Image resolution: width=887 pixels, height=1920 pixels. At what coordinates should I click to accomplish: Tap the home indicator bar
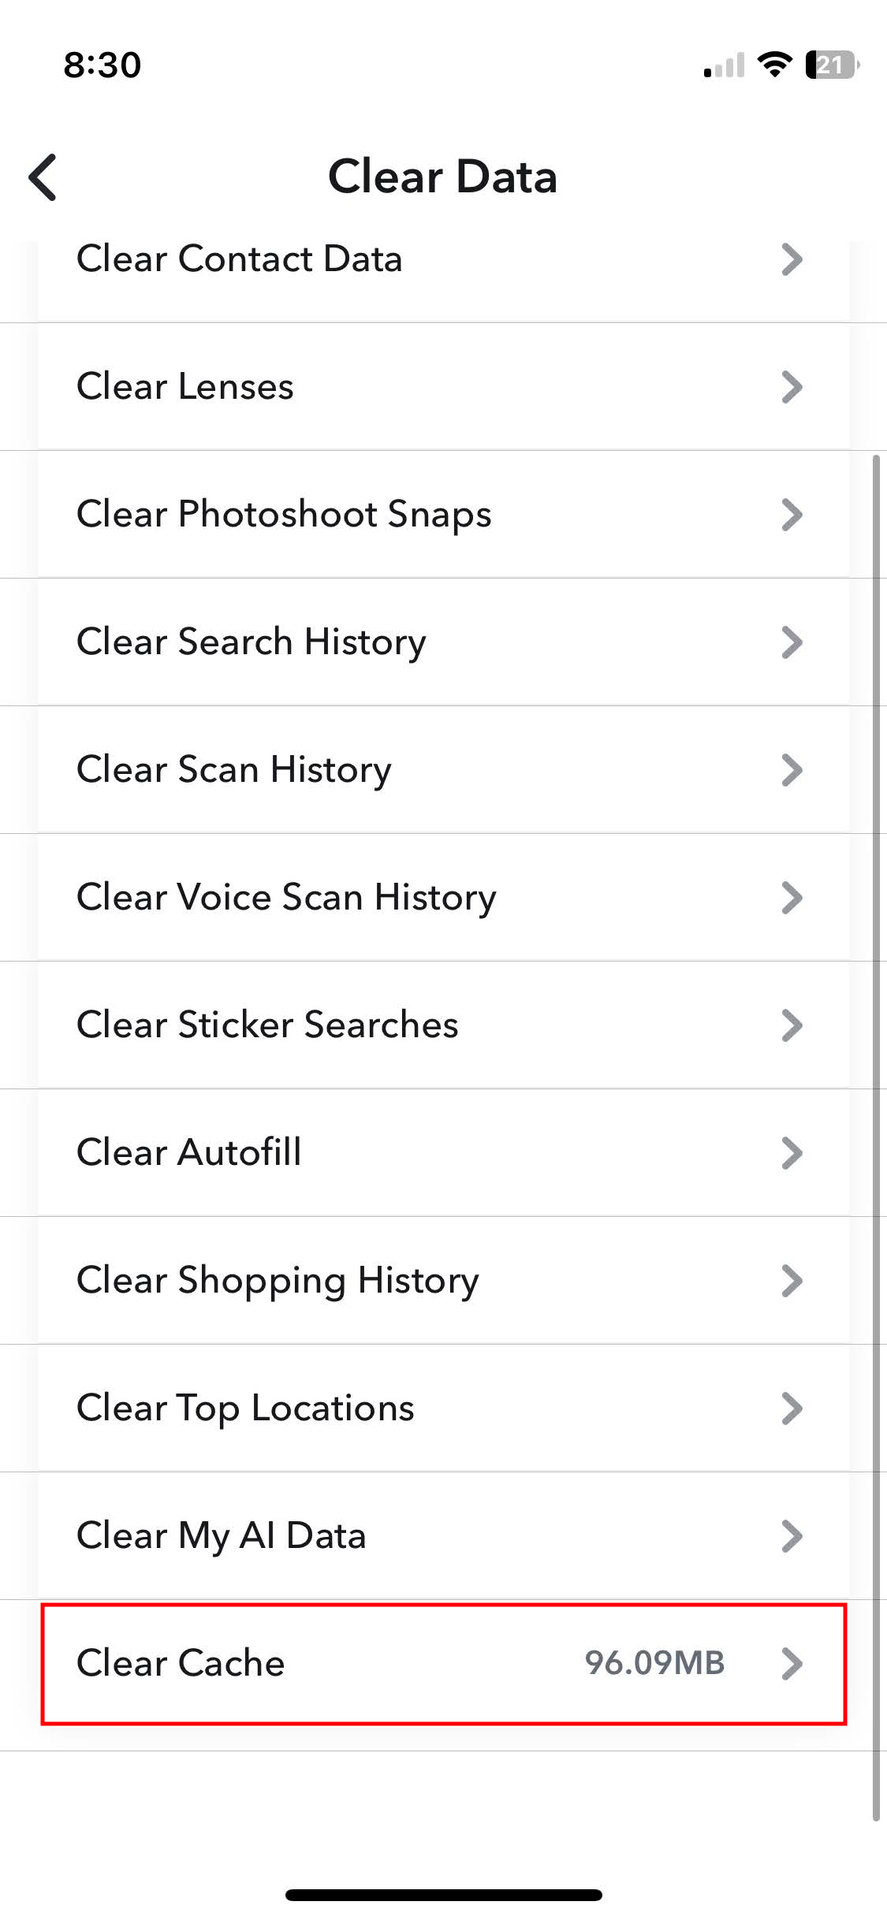(x=443, y=1895)
